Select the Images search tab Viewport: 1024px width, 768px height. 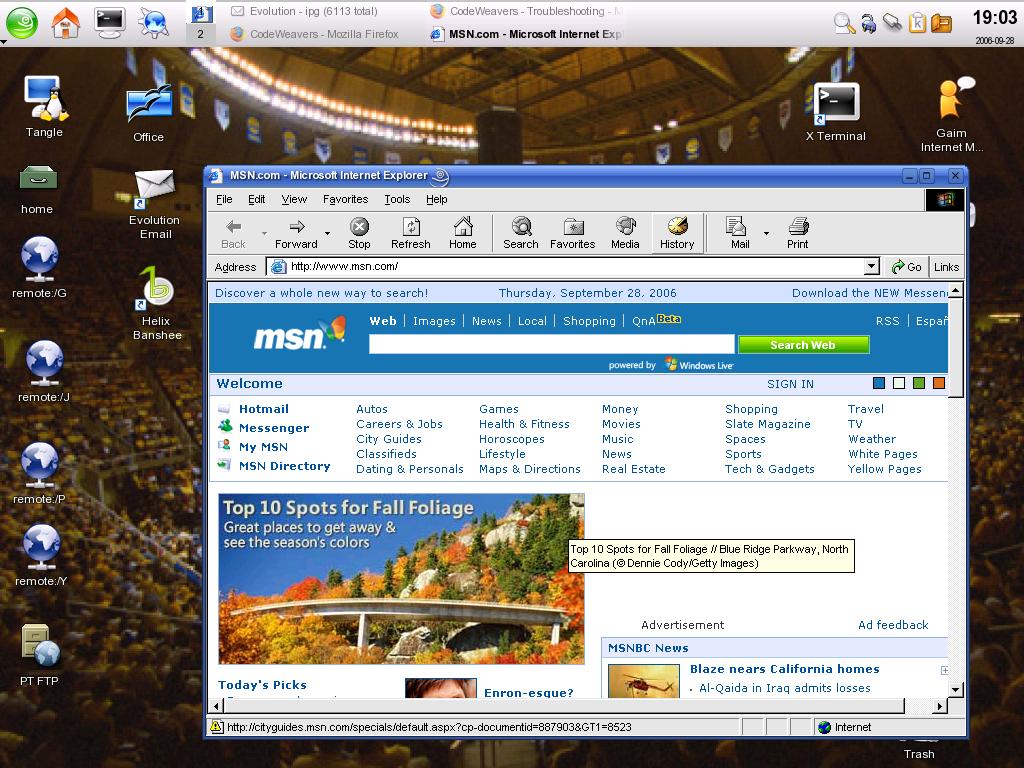pos(434,321)
